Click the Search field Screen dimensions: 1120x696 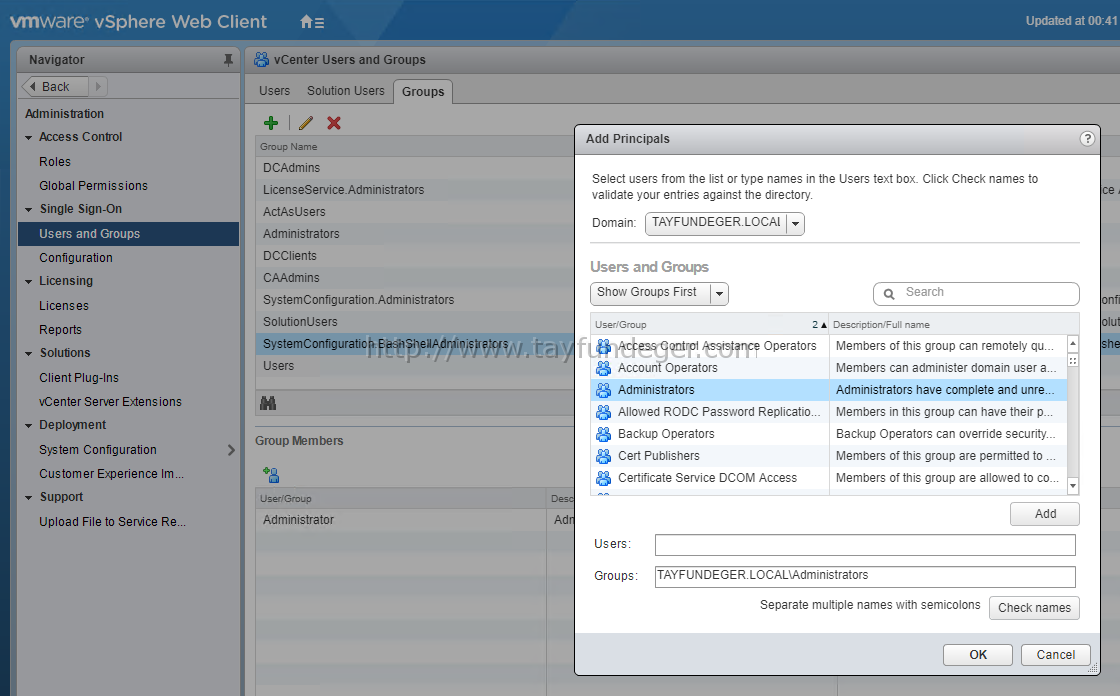pos(976,294)
